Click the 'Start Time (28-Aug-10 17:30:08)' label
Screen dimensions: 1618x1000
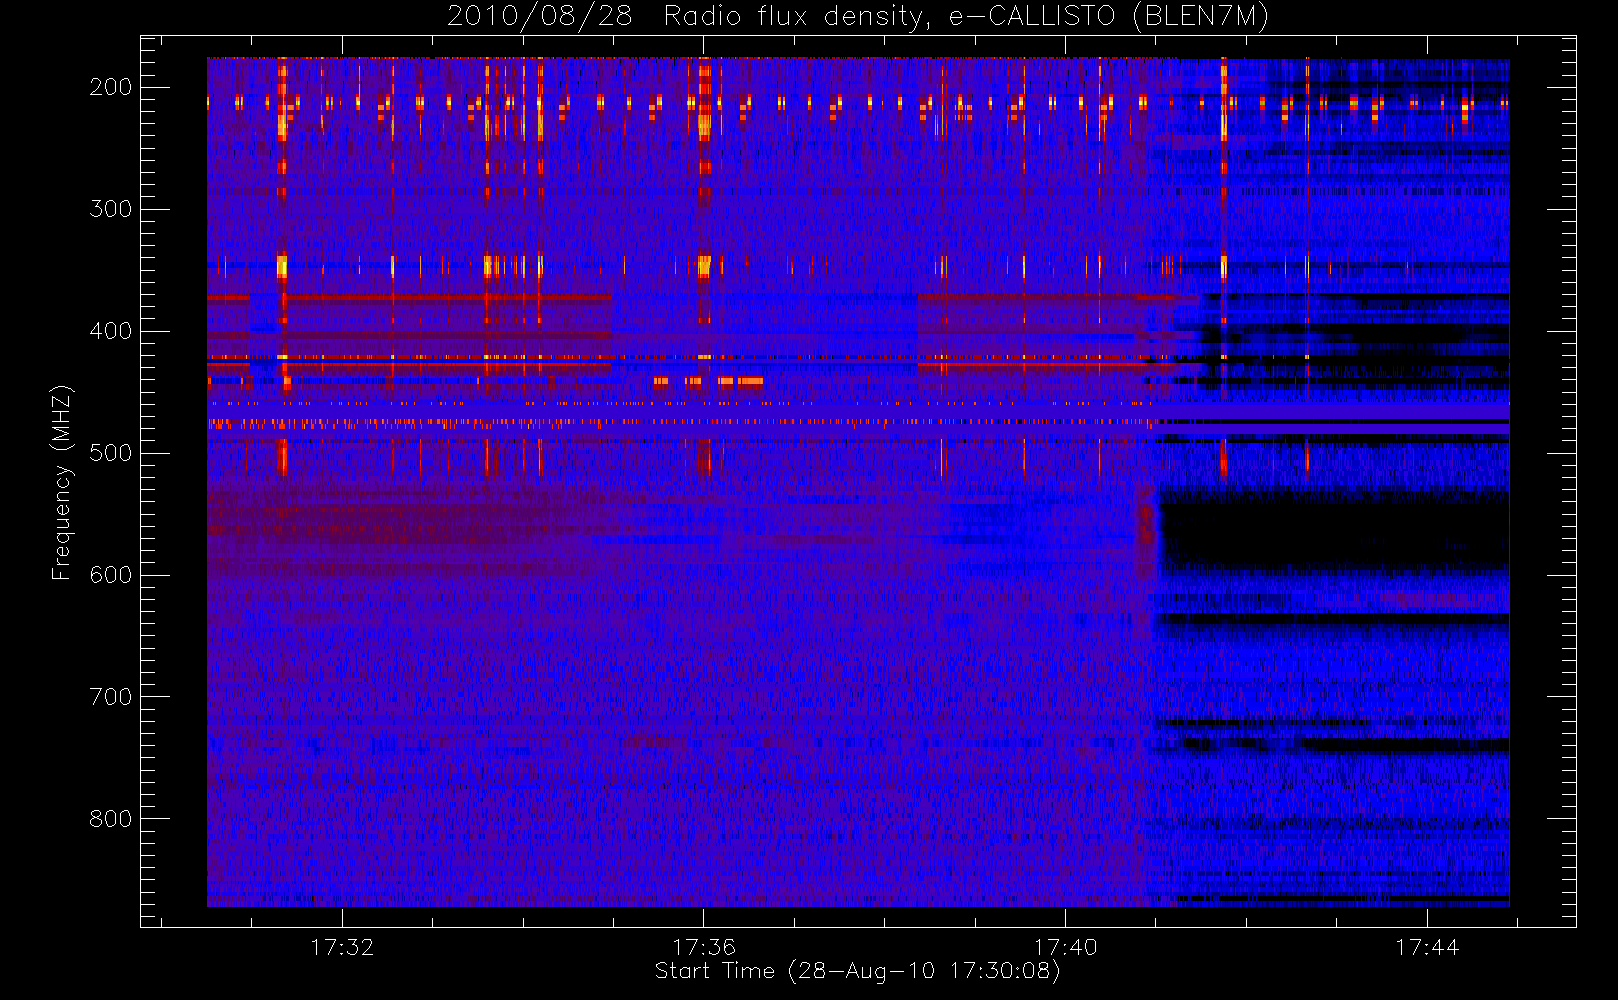(857, 971)
